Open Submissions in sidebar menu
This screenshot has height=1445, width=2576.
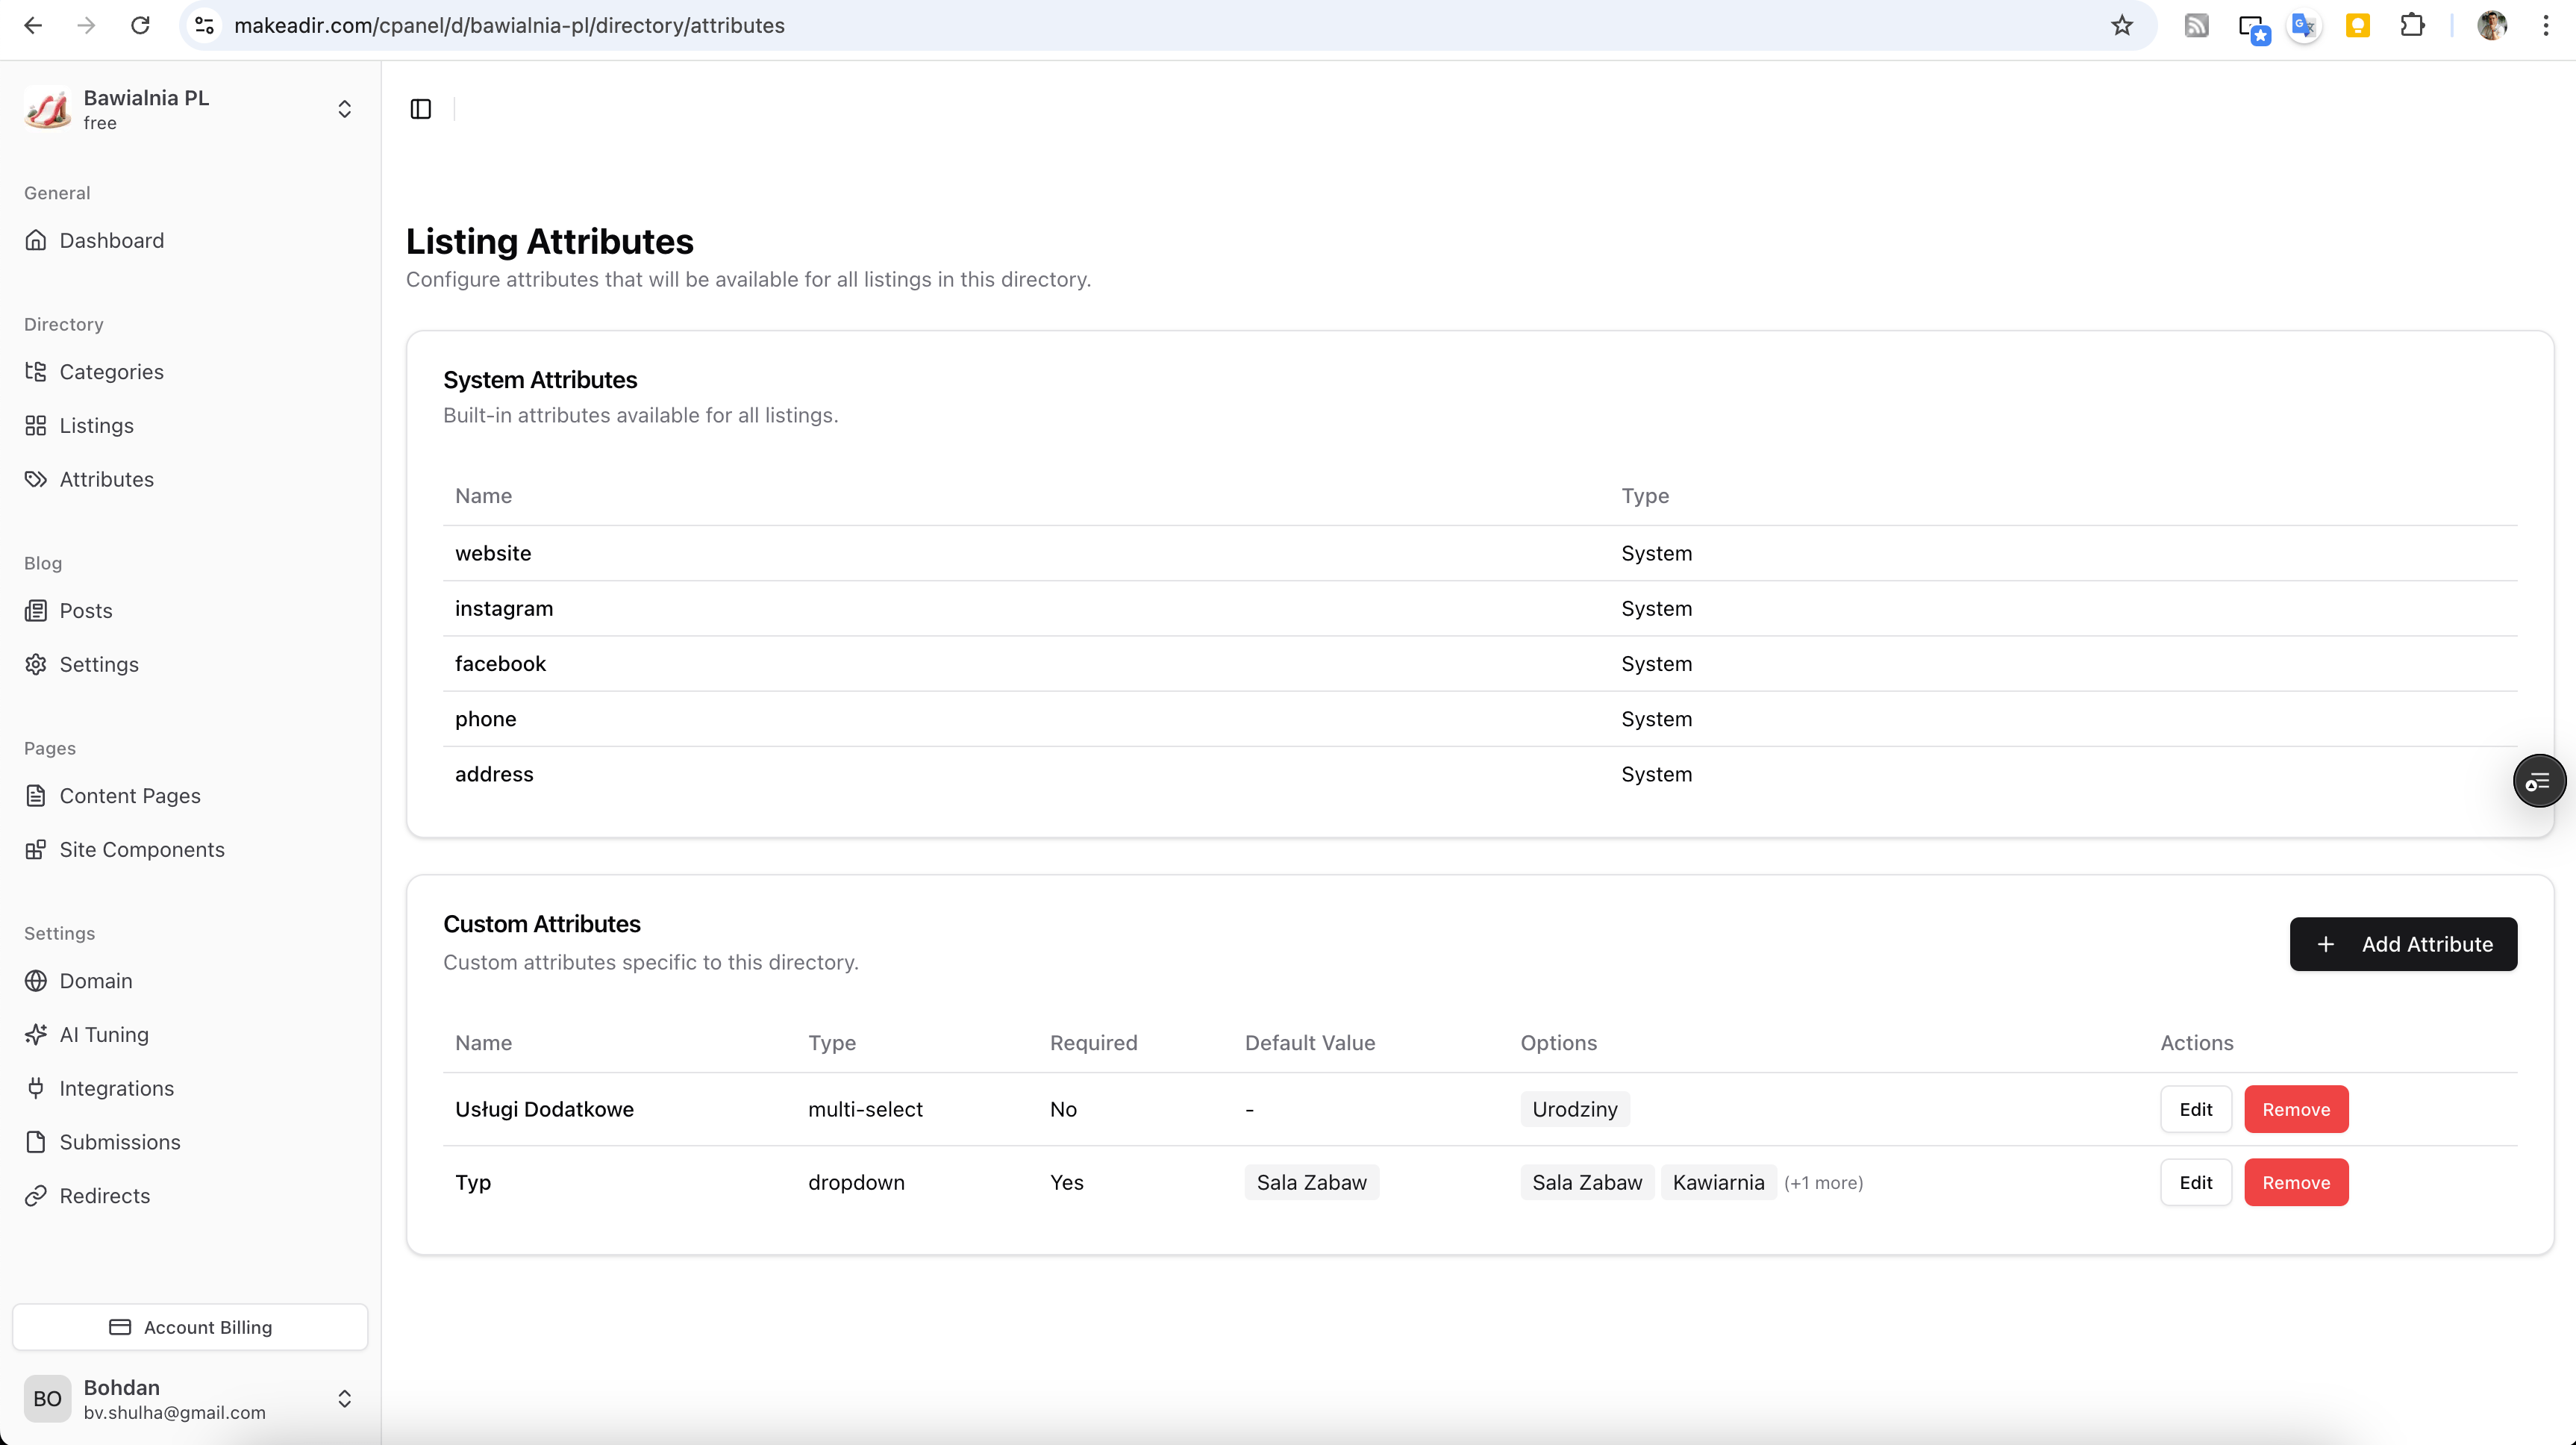[x=119, y=1142]
